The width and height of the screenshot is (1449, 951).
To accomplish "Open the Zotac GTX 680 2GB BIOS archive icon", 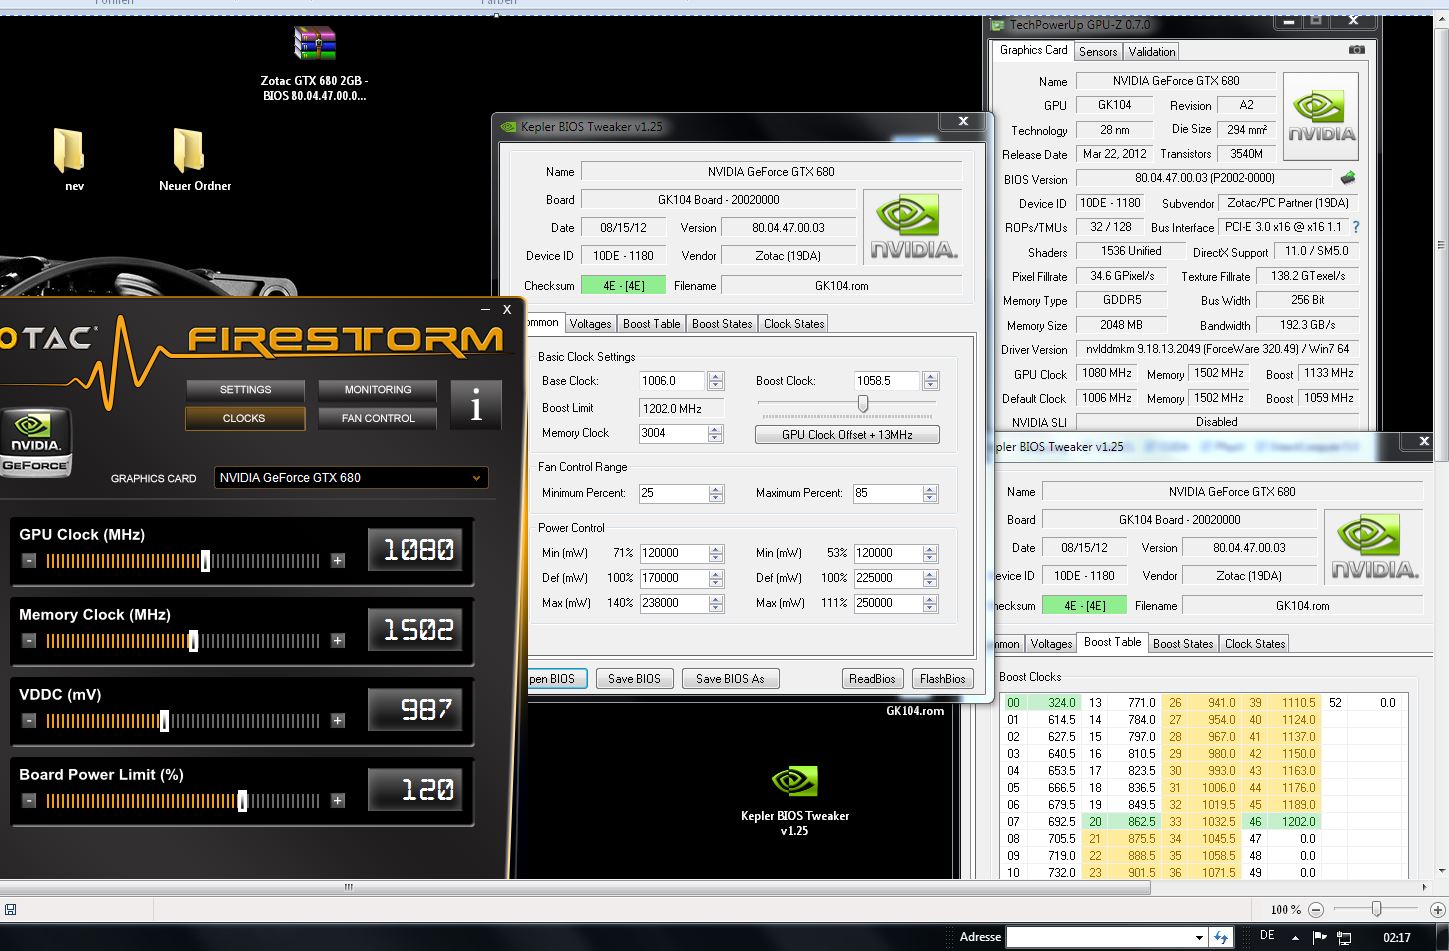I will (315, 44).
